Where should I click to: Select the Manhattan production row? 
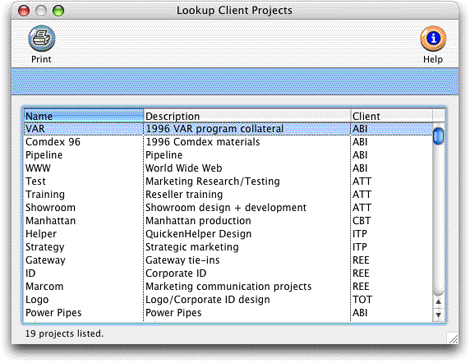point(228,221)
